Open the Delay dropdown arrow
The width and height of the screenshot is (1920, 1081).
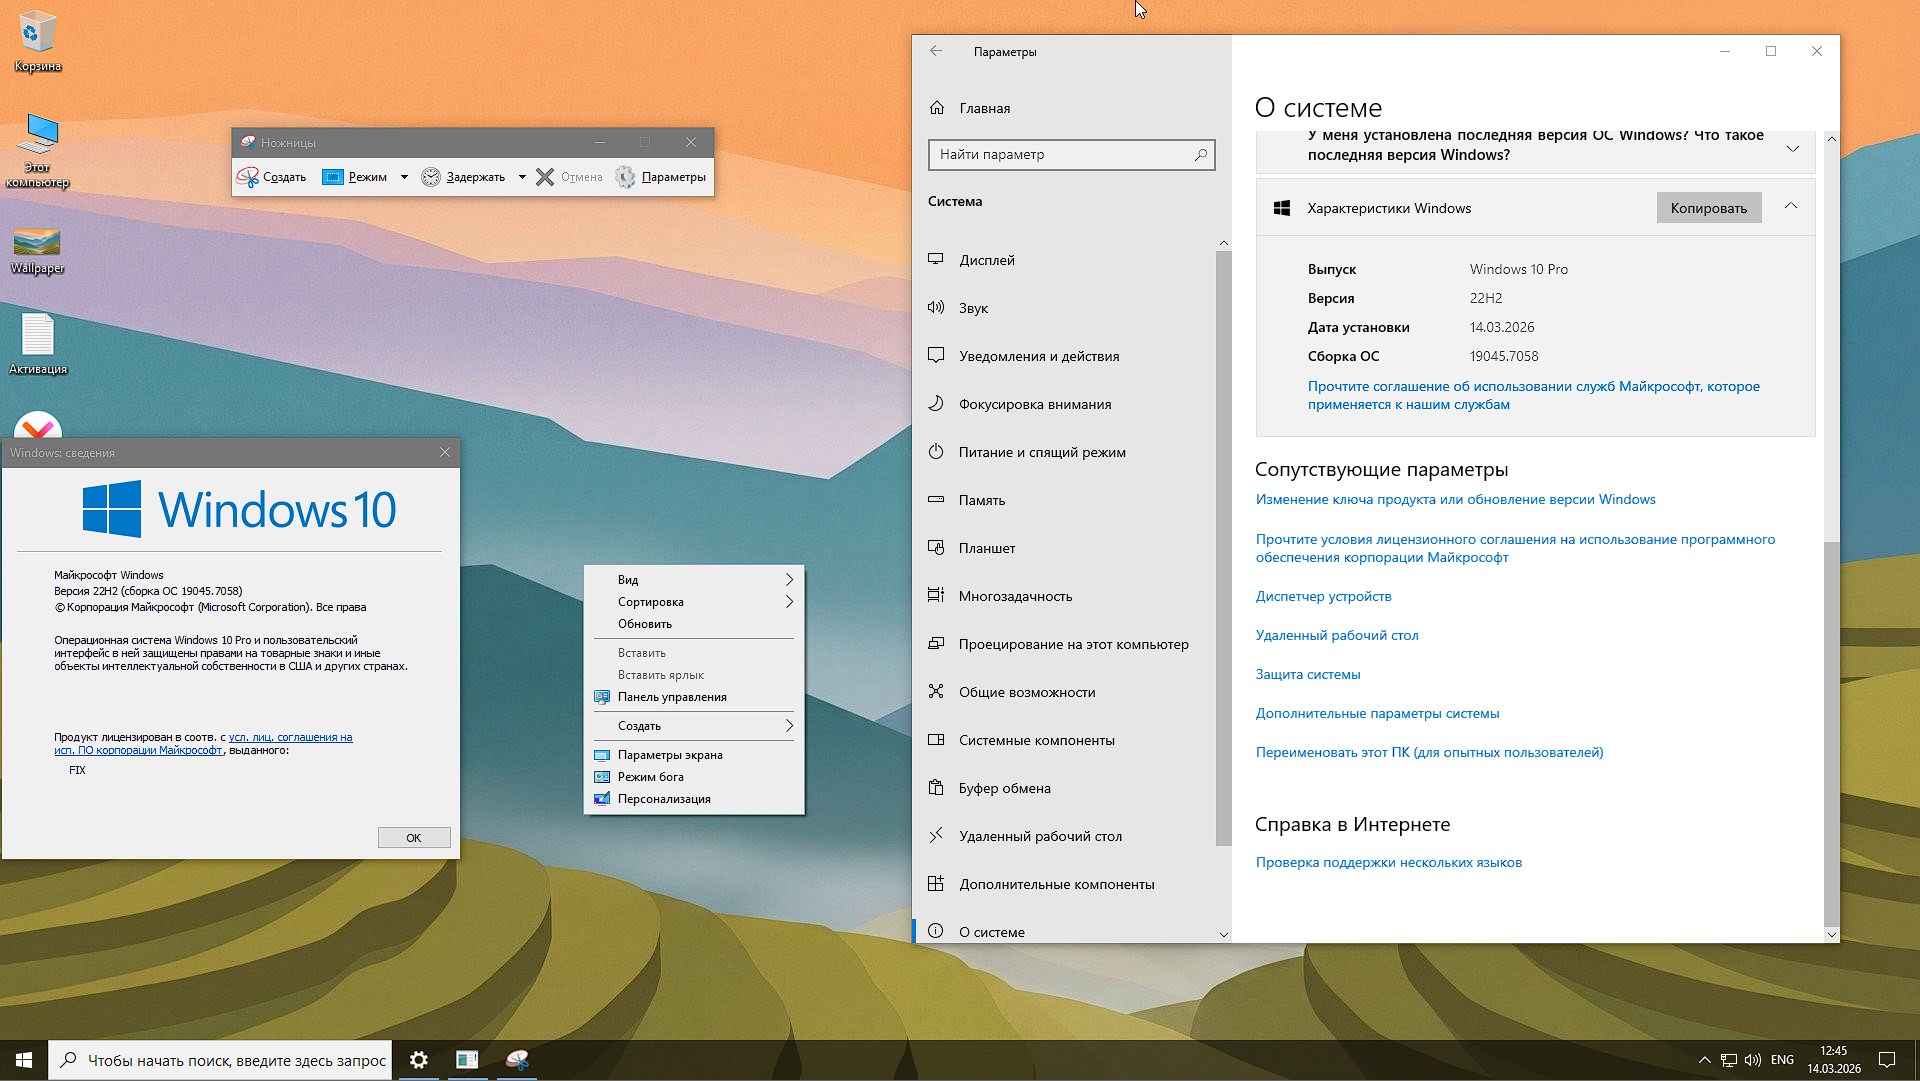(x=522, y=177)
